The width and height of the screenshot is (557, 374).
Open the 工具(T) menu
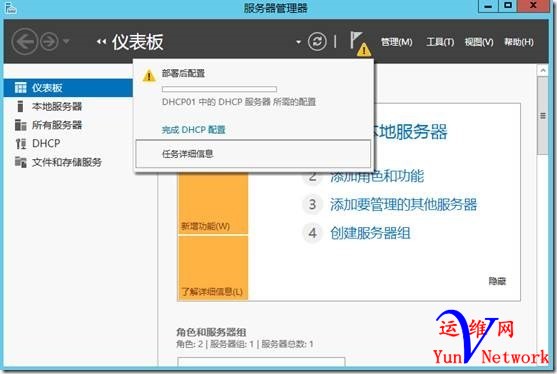440,42
